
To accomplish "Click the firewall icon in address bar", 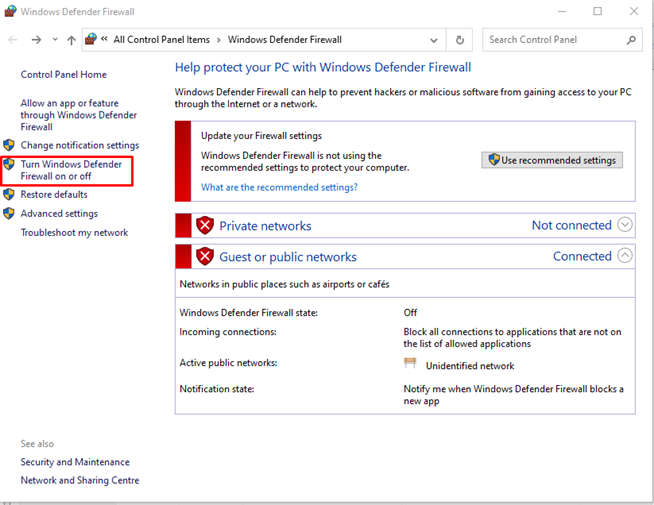I will click(x=91, y=39).
